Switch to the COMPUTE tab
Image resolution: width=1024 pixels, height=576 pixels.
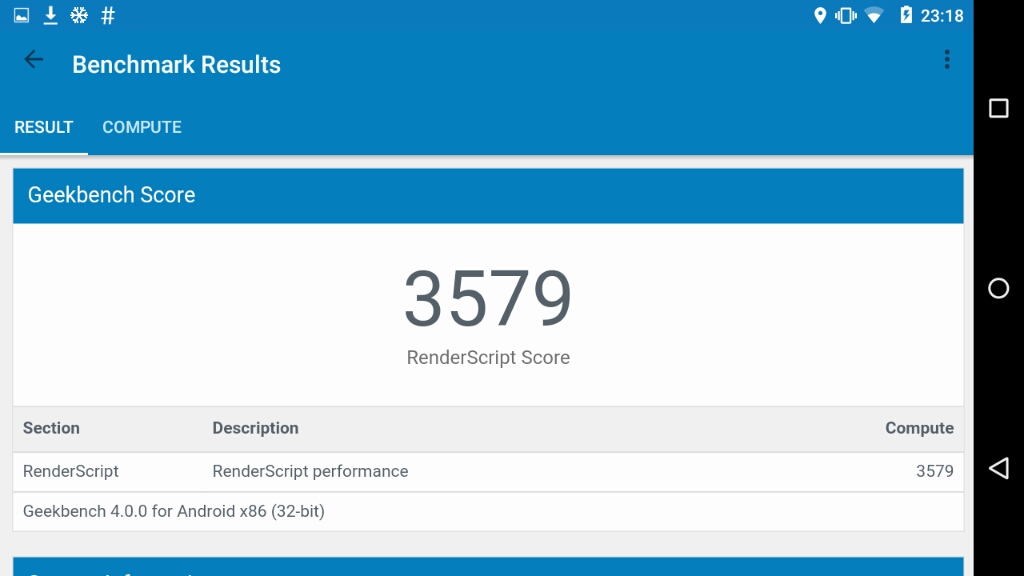pyautogui.click(x=142, y=127)
